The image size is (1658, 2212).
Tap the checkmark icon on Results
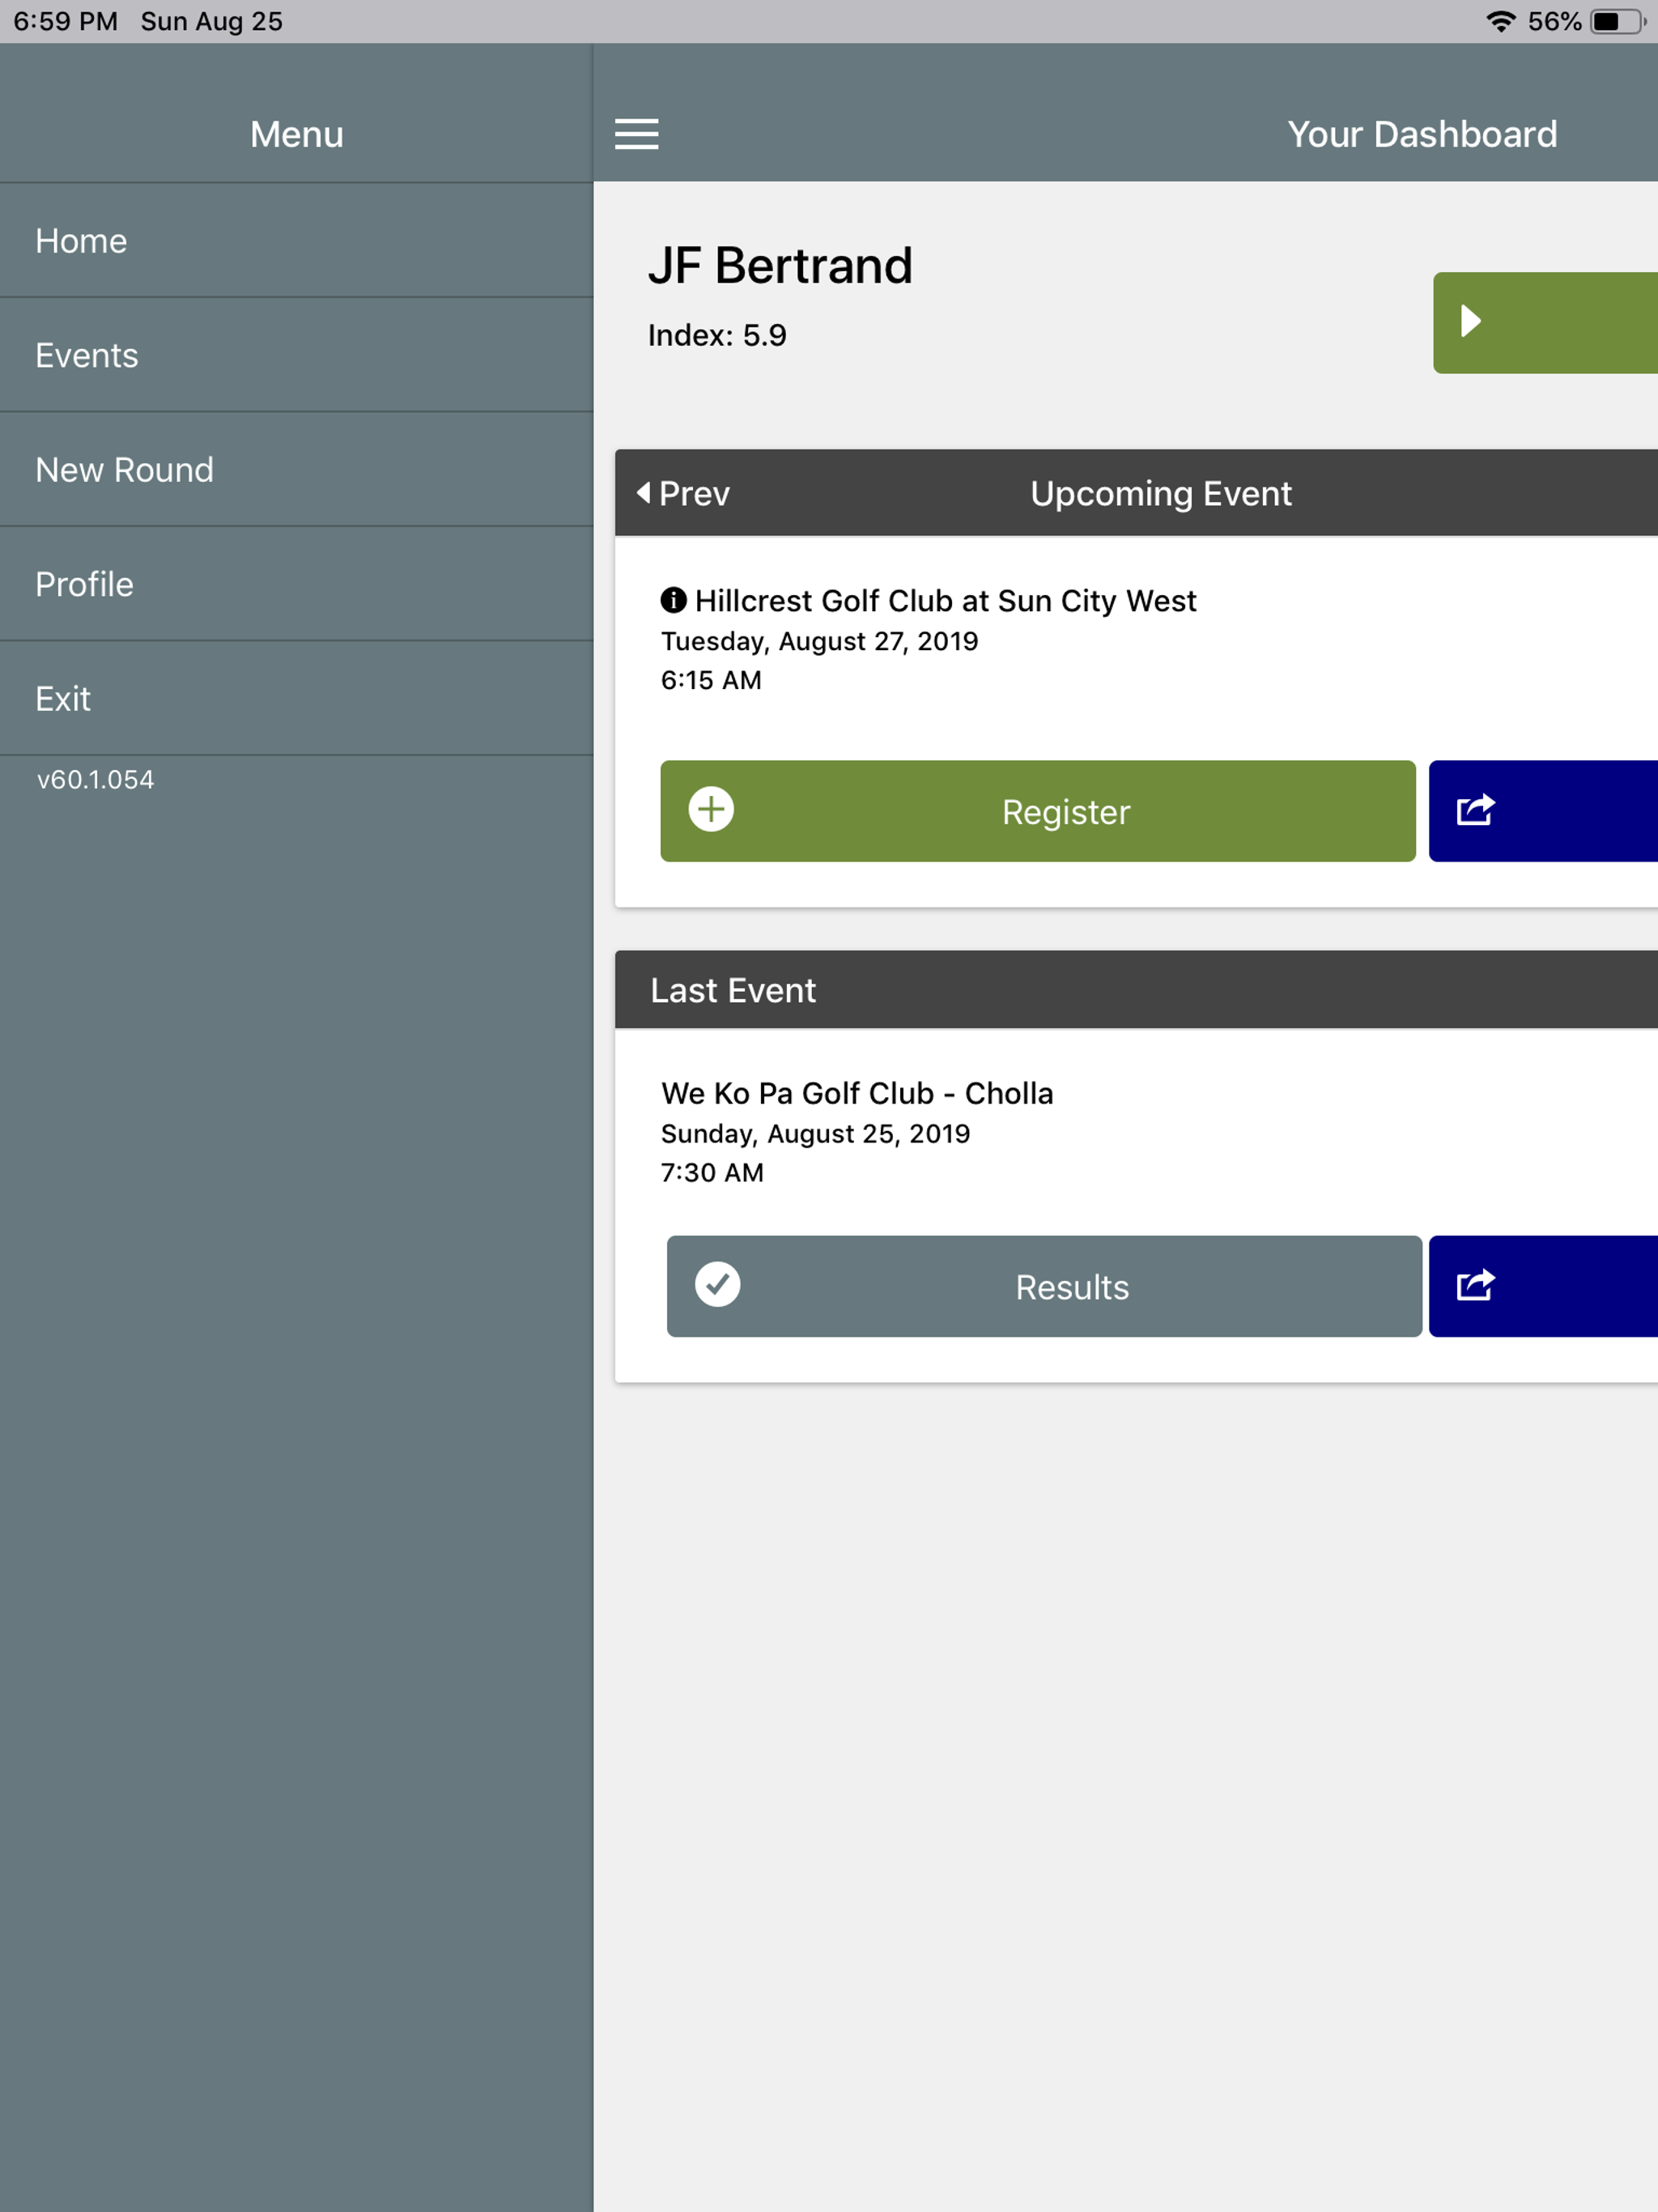(717, 1284)
